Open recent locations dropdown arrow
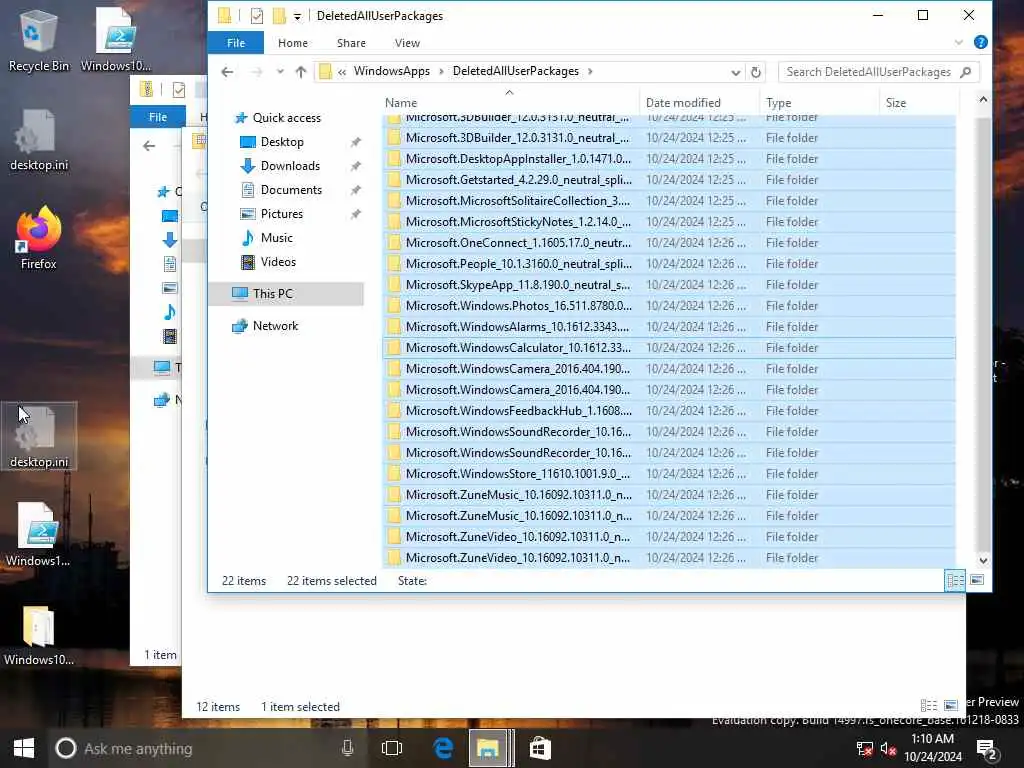 (x=280, y=72)
